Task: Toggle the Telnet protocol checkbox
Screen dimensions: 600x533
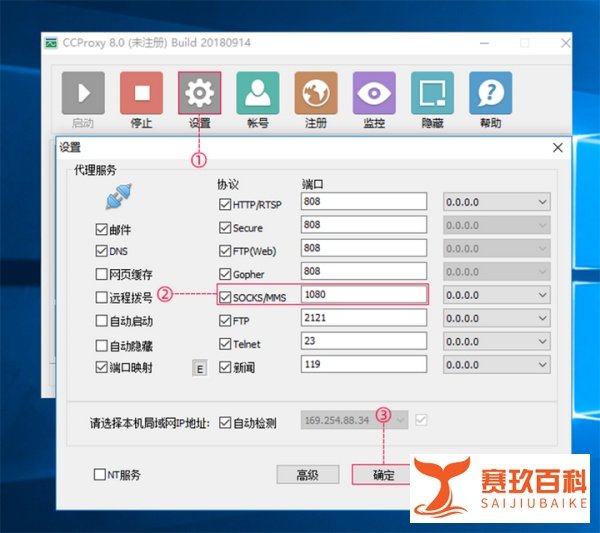Action: (225, 344)
